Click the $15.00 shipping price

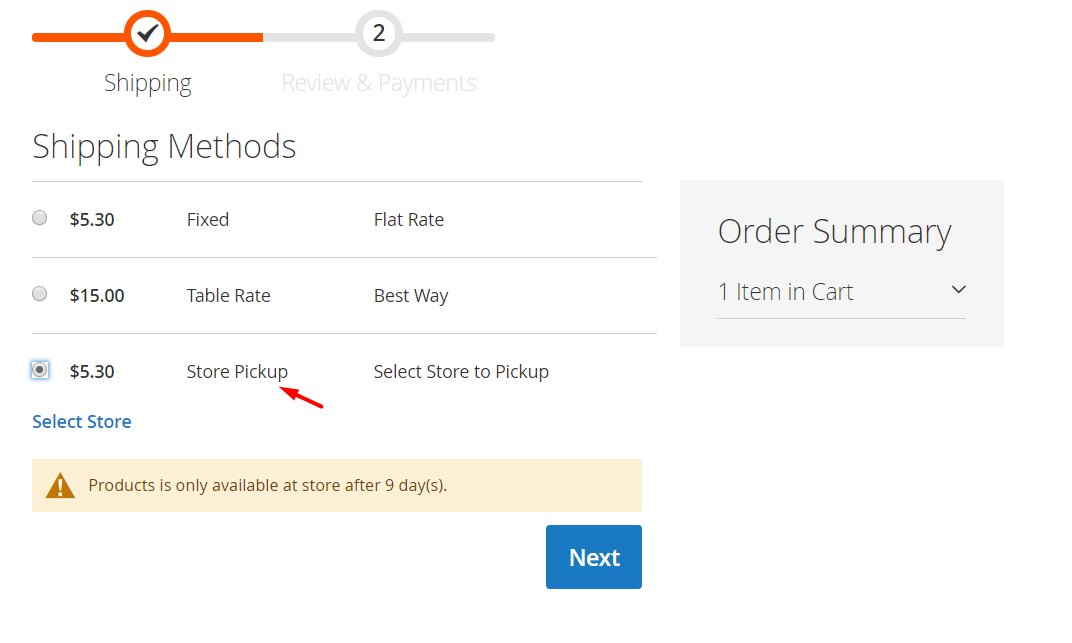[x=97, y=296]
